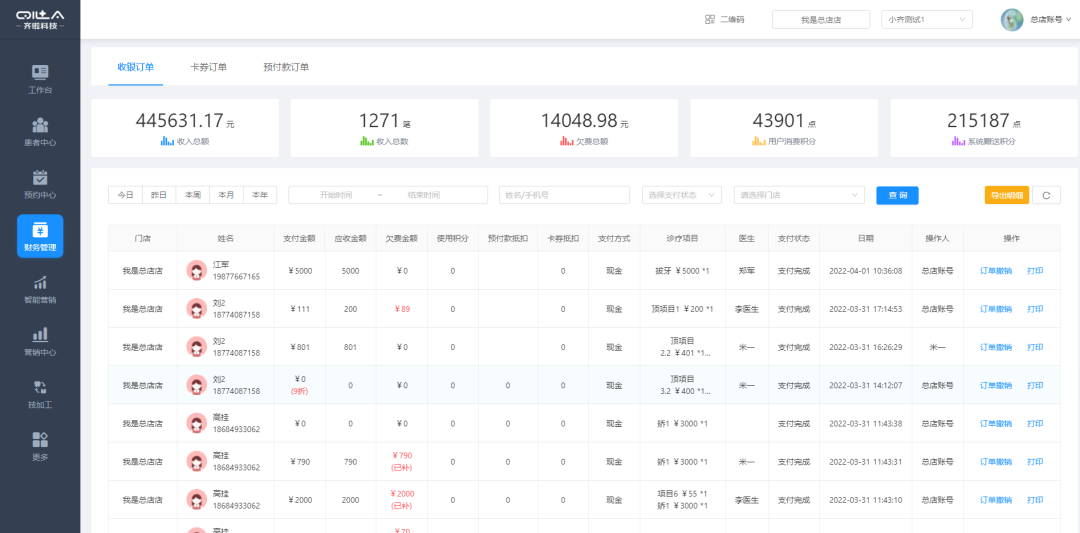Open 患者中心 patient center in the sidebar

pos(40,132)
